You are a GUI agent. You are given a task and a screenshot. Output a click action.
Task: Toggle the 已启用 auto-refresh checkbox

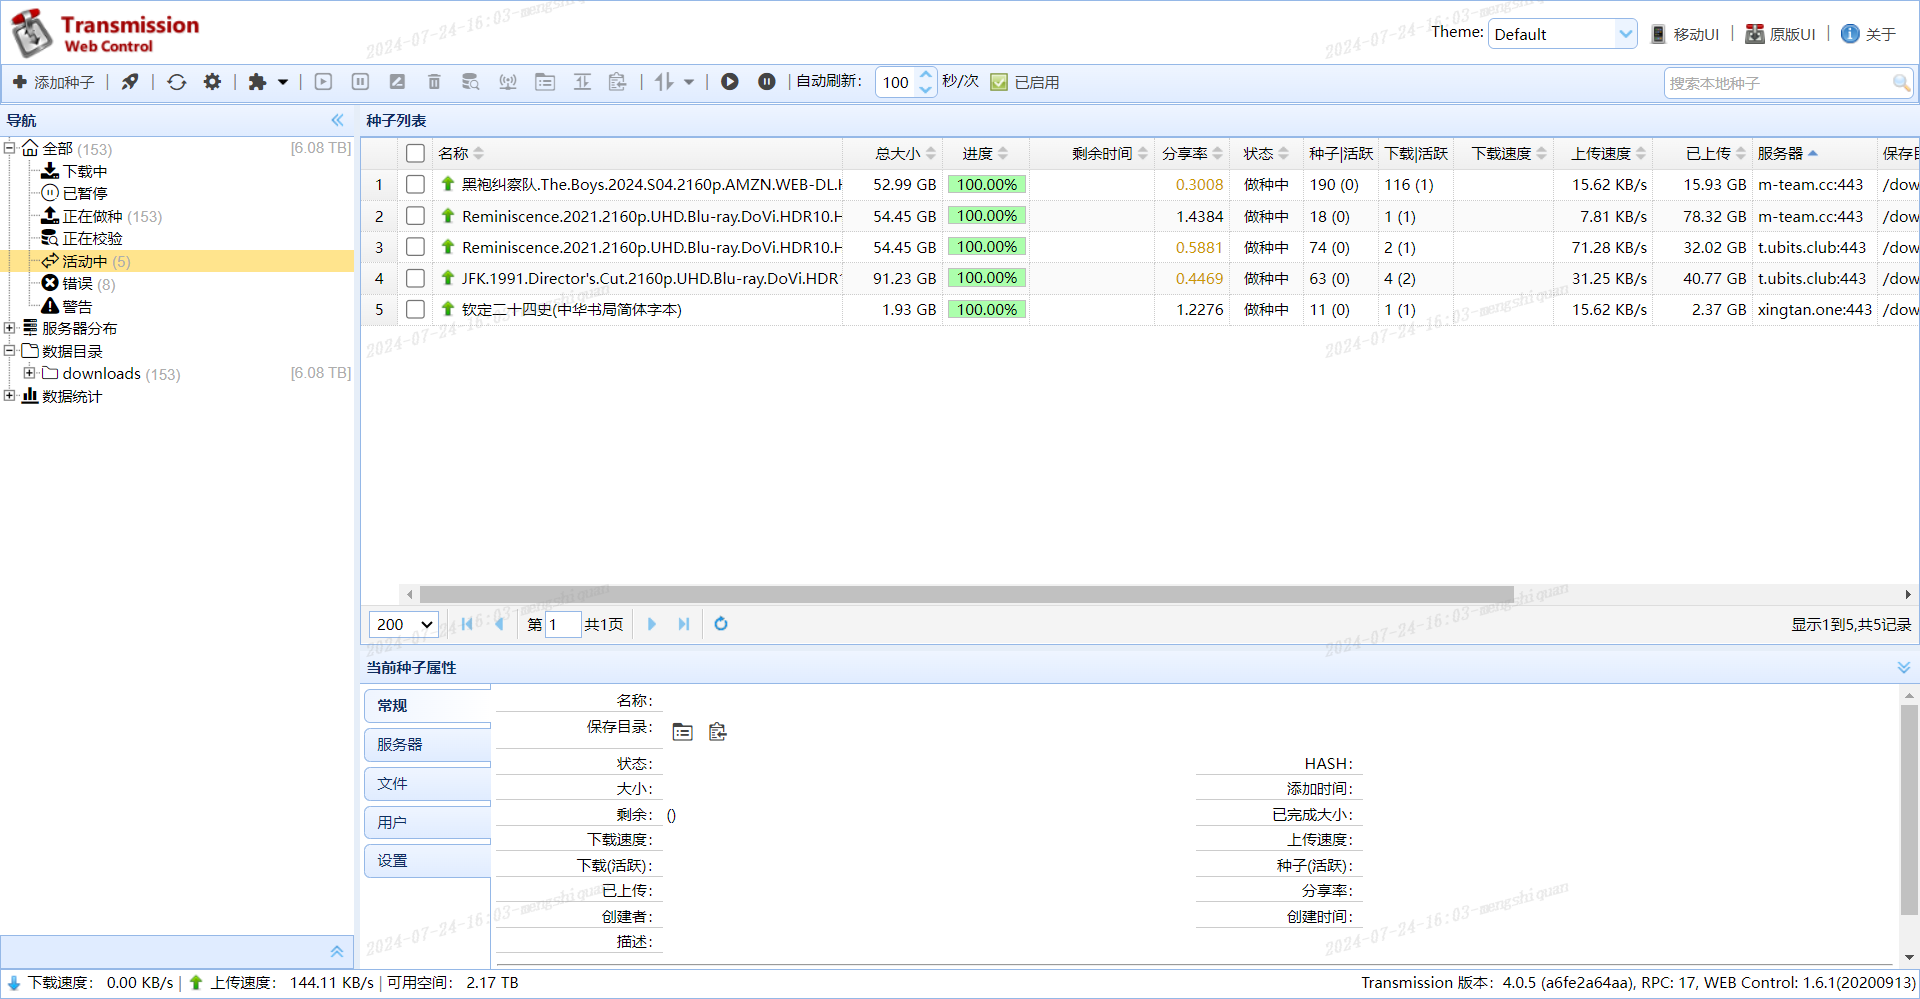(x=999, y=82)
